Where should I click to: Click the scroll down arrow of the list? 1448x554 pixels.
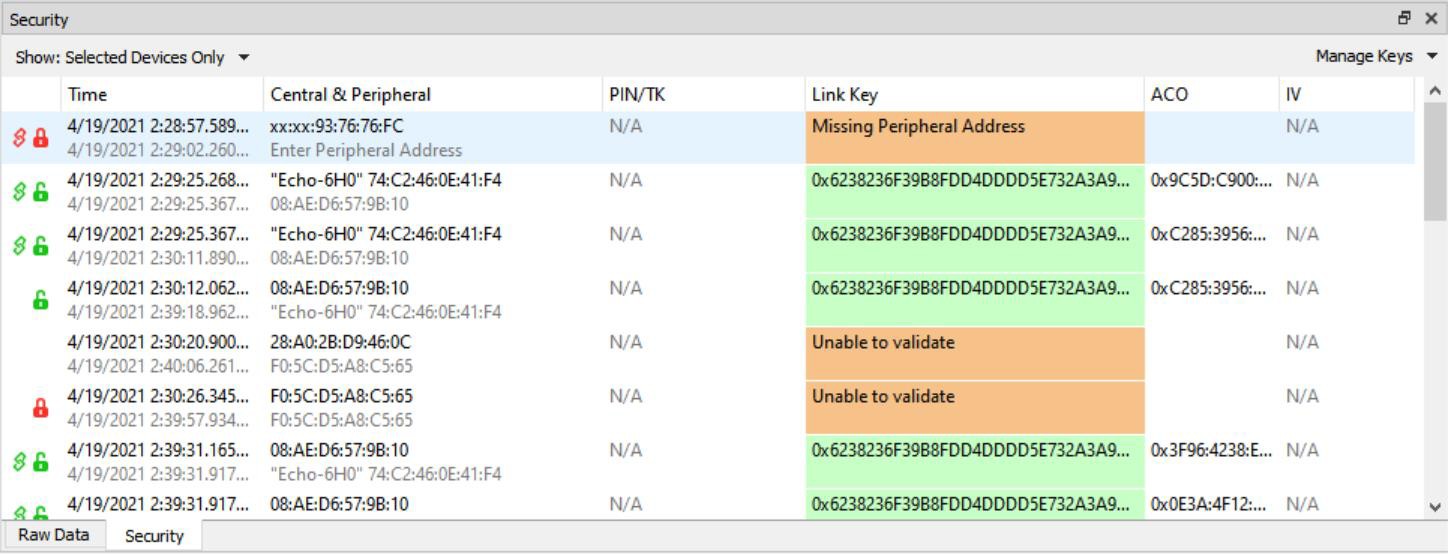point(1436,507)
